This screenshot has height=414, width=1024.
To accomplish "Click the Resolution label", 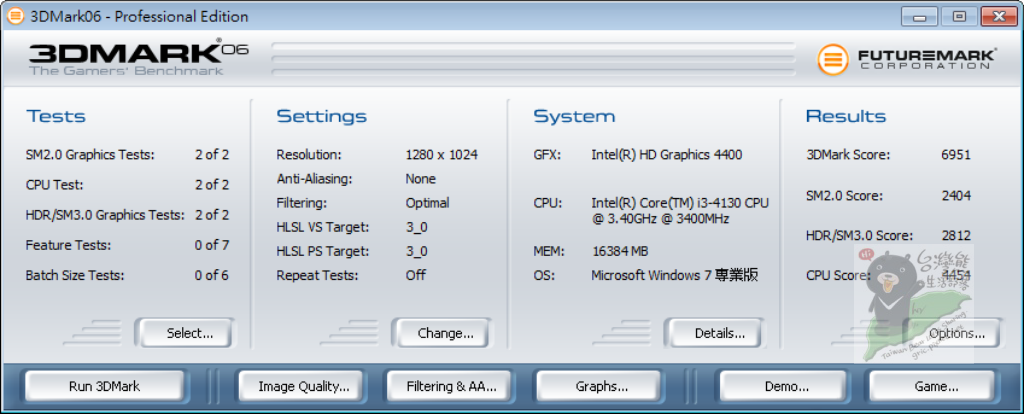I will point(309,155).
